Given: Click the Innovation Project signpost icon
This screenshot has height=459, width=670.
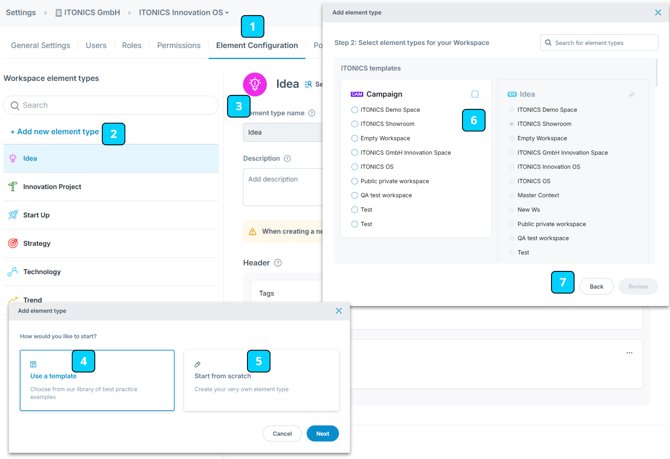Looking at the screenshot, I should click(13, 187).
